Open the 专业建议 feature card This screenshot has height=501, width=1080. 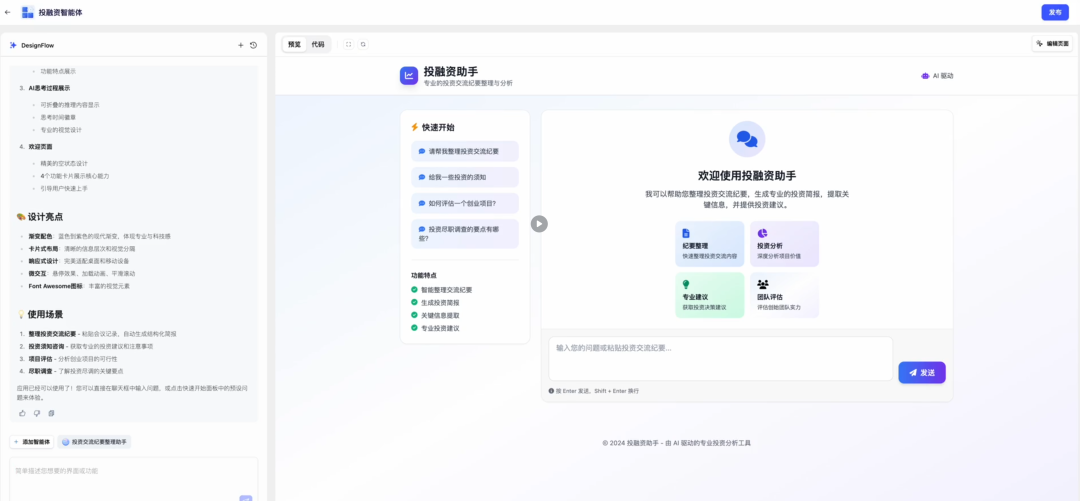(x=709, y=295)
